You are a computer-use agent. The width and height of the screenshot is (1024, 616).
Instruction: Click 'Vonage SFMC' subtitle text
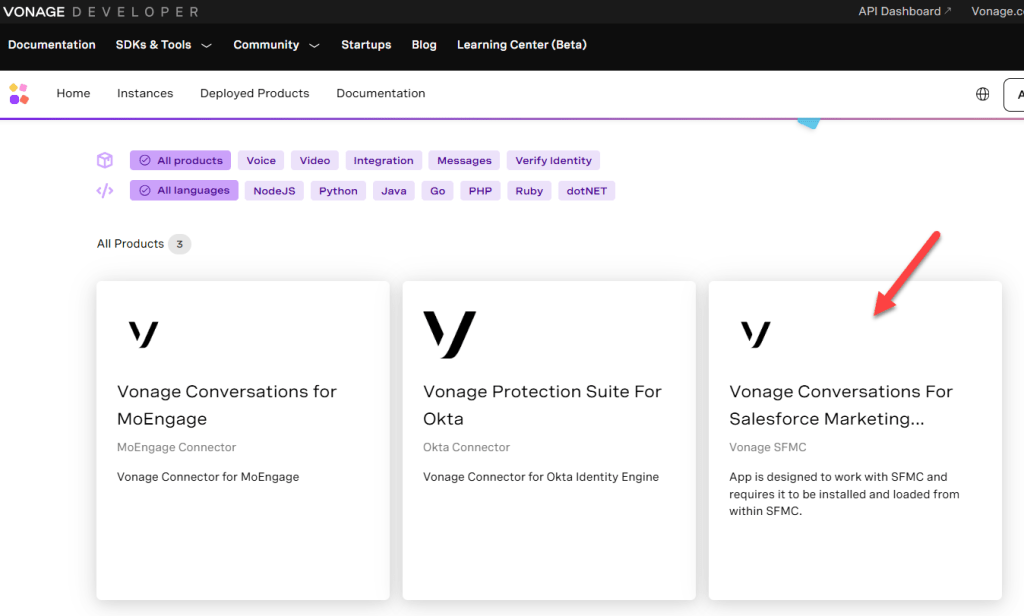(x=768, y=447)
